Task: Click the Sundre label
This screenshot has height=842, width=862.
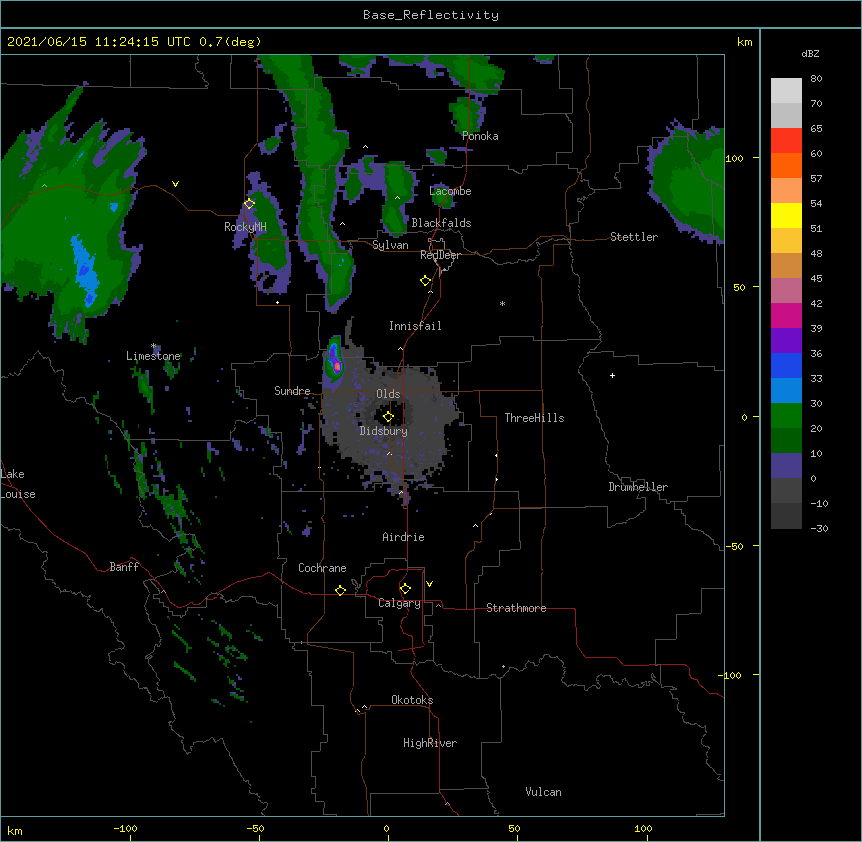Action: click(292, 391)
